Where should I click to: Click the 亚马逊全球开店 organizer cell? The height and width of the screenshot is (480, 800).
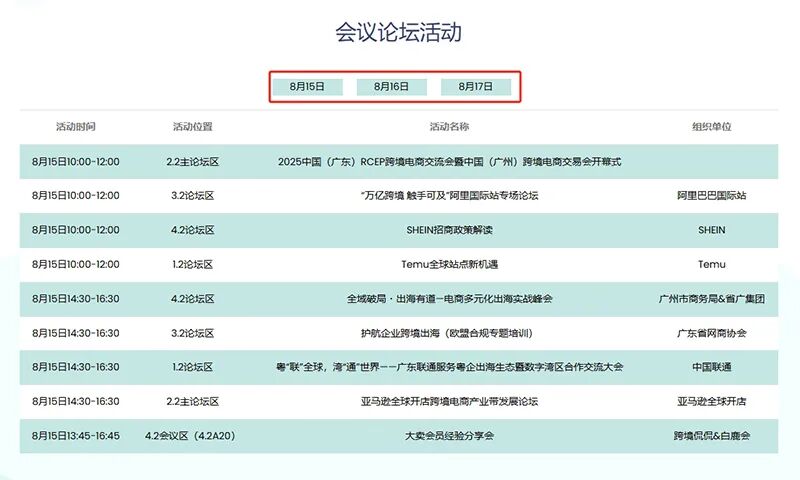point(712,401)
